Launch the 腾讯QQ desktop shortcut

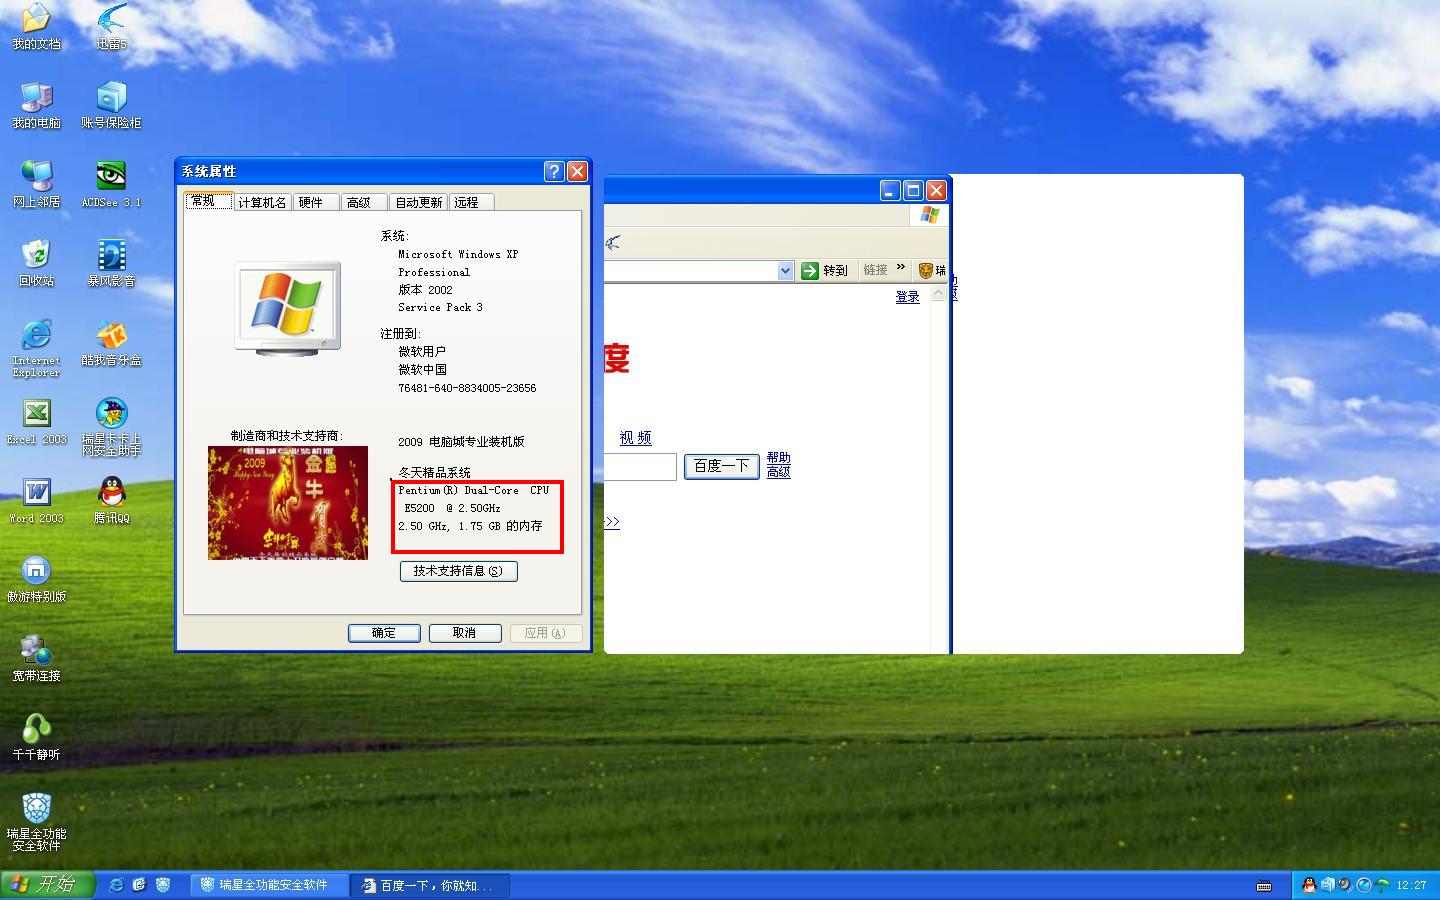point(111,500)
